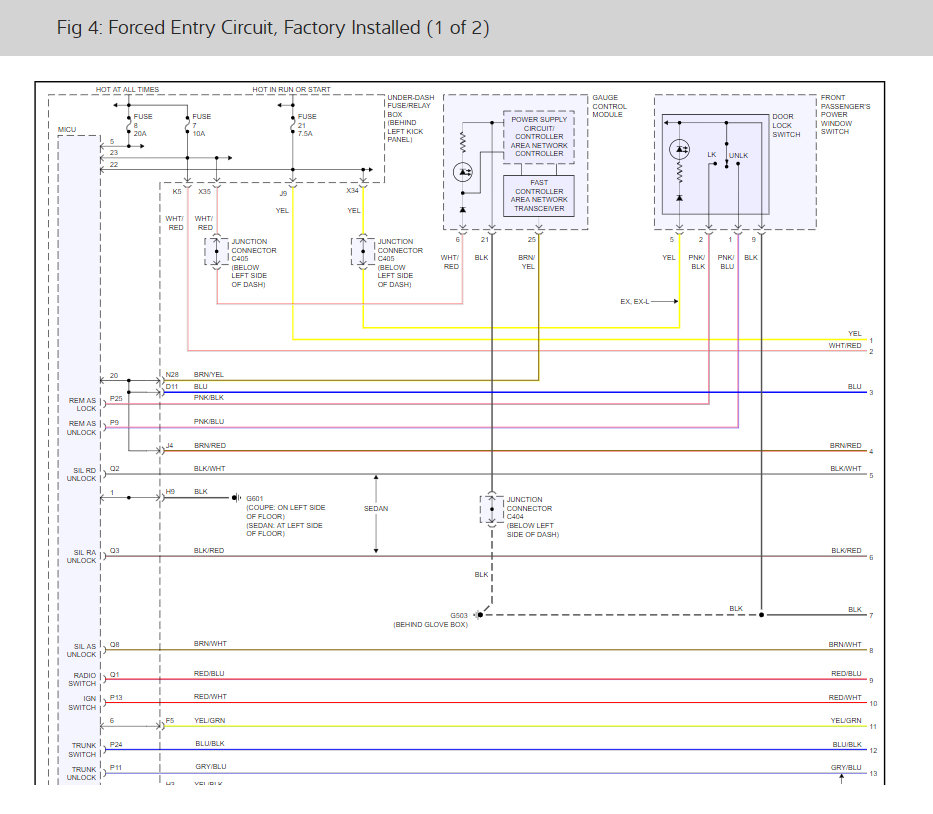Image resolution: width=933 pixels, height=814 pixels.
Task: Select the Front Passenger's Power Window Switch label
Action: point(847,115)
